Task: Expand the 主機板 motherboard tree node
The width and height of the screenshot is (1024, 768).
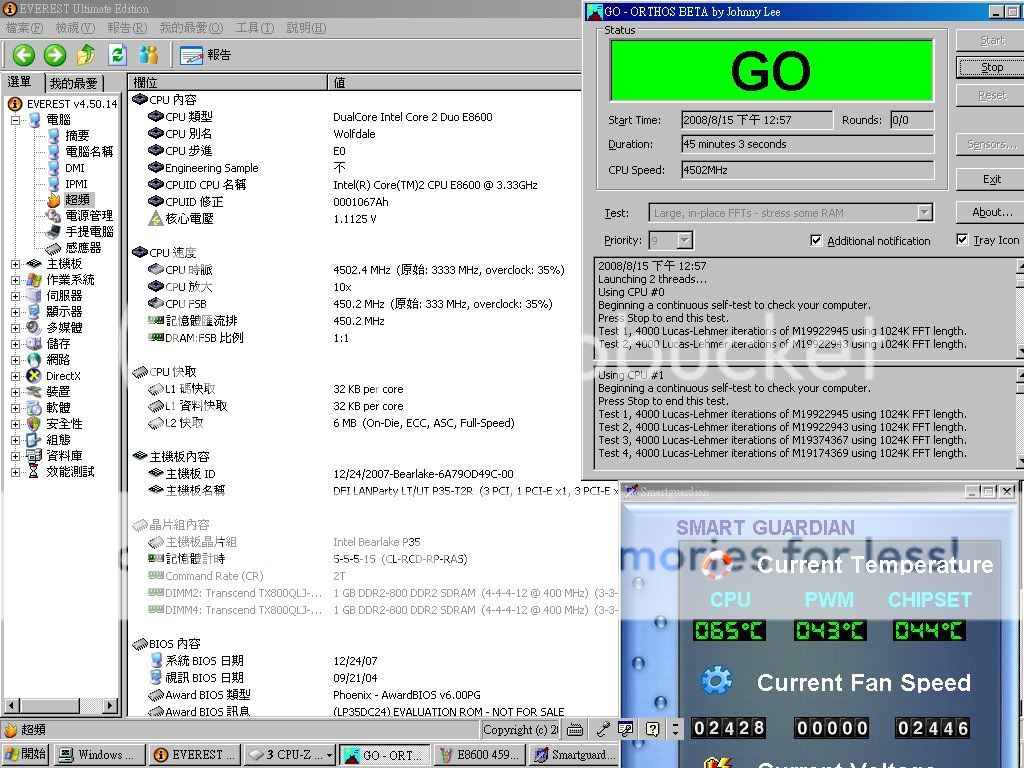Action: point(16,264)
